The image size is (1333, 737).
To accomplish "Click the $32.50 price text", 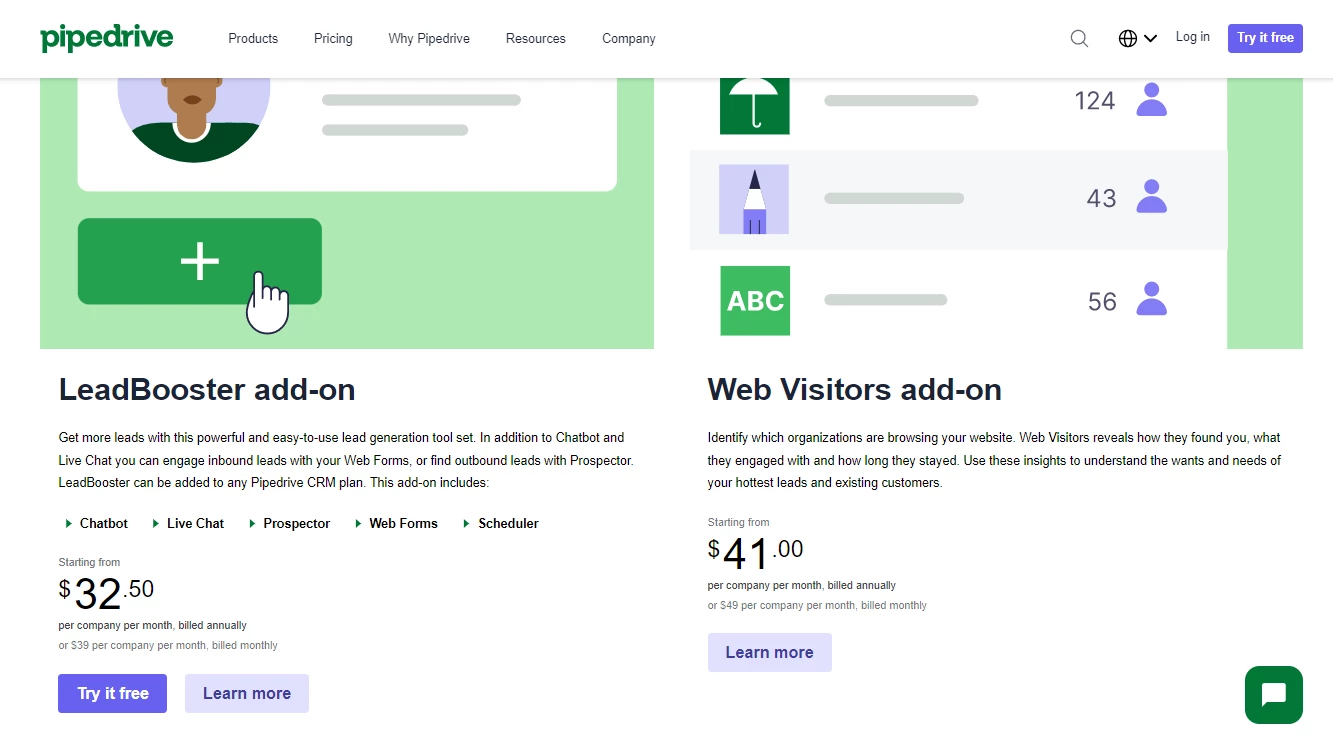I will (107, 594).
